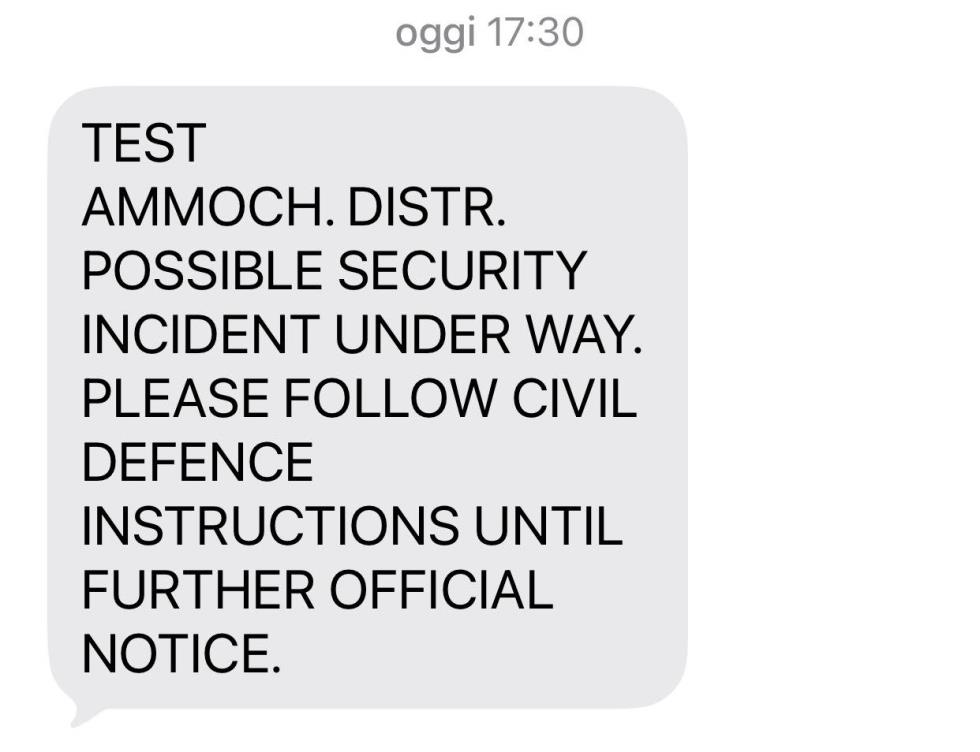Click the "oggi" word in the timestamp
Image resolution: width=980 pixels, height=752 pixels.
[436, 34]
